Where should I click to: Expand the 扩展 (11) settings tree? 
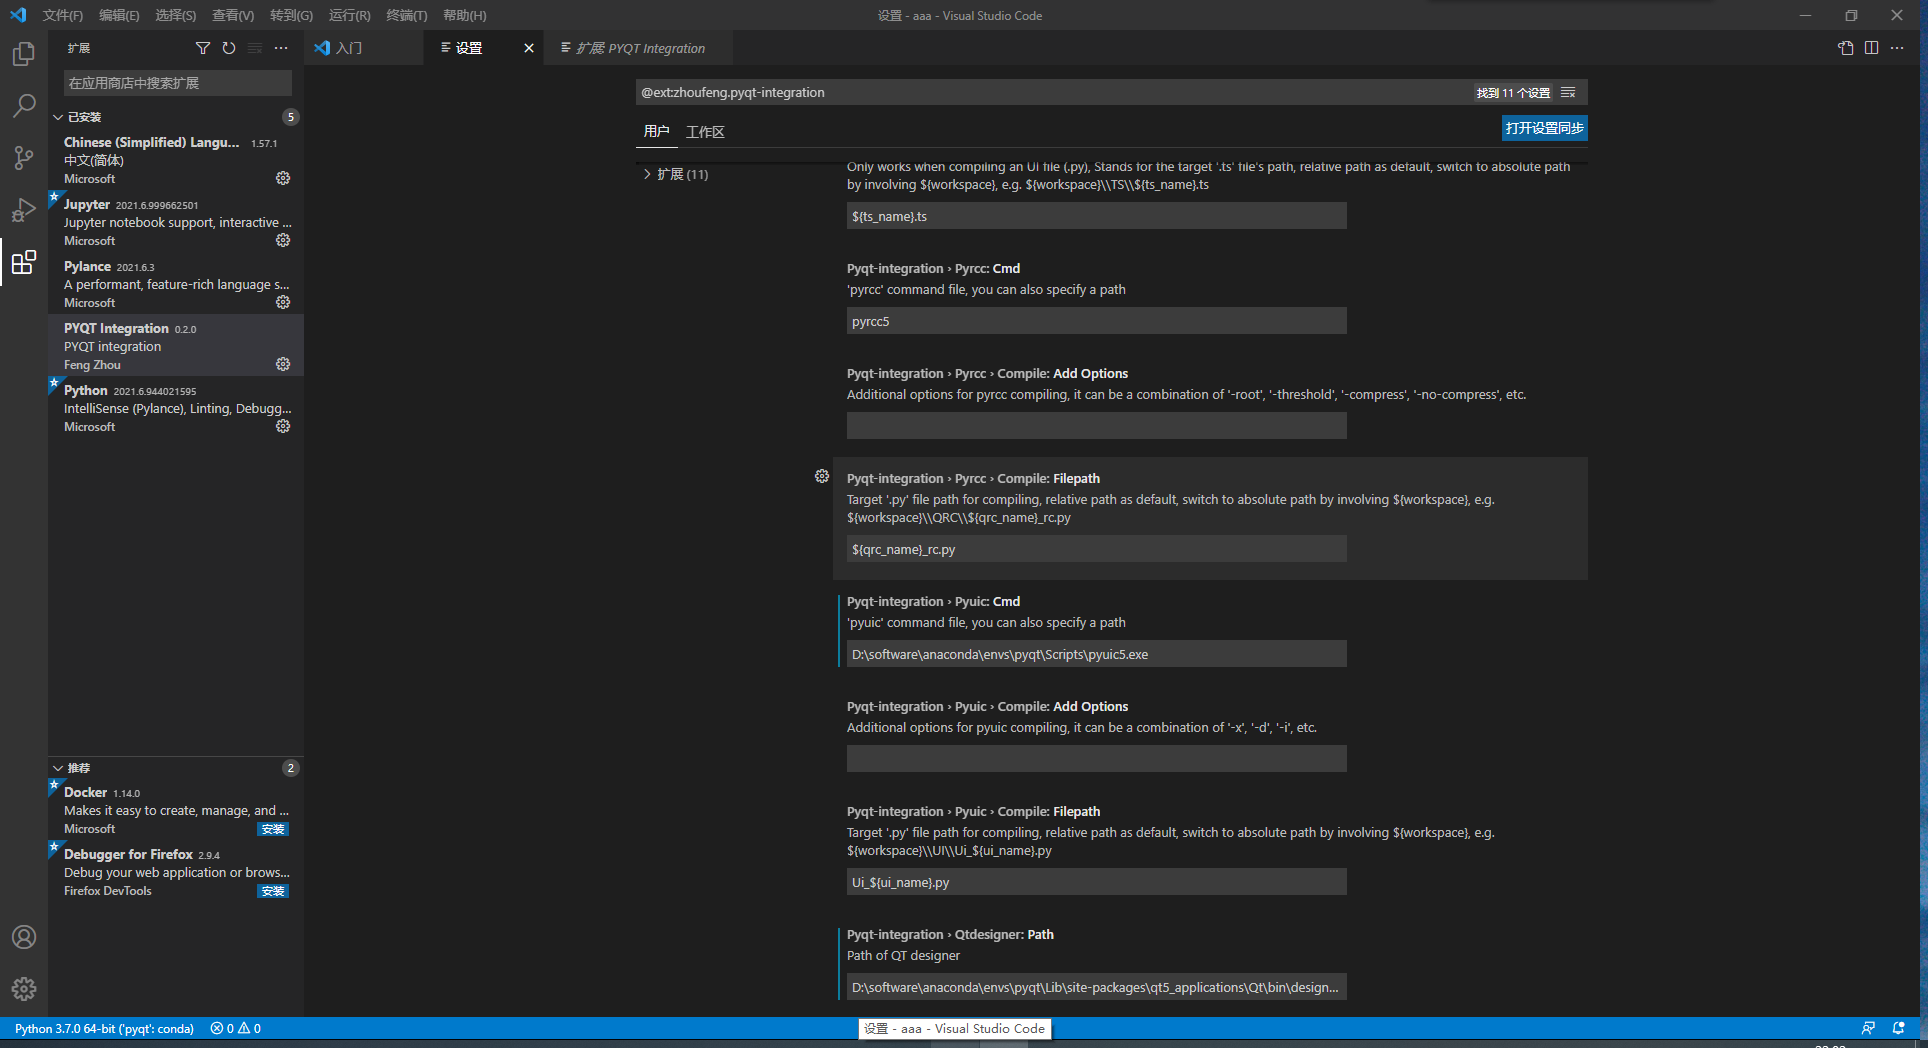point(647,174)
